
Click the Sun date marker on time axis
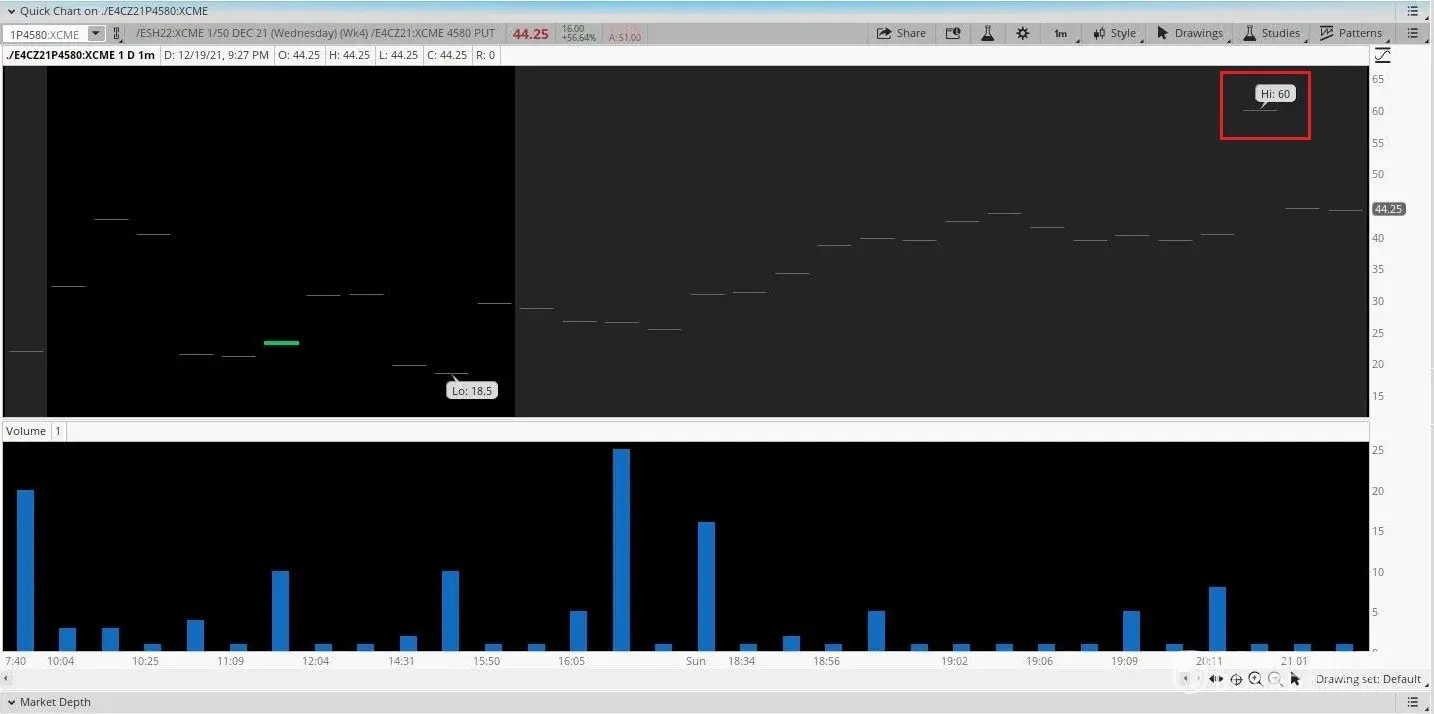[696, 661]
